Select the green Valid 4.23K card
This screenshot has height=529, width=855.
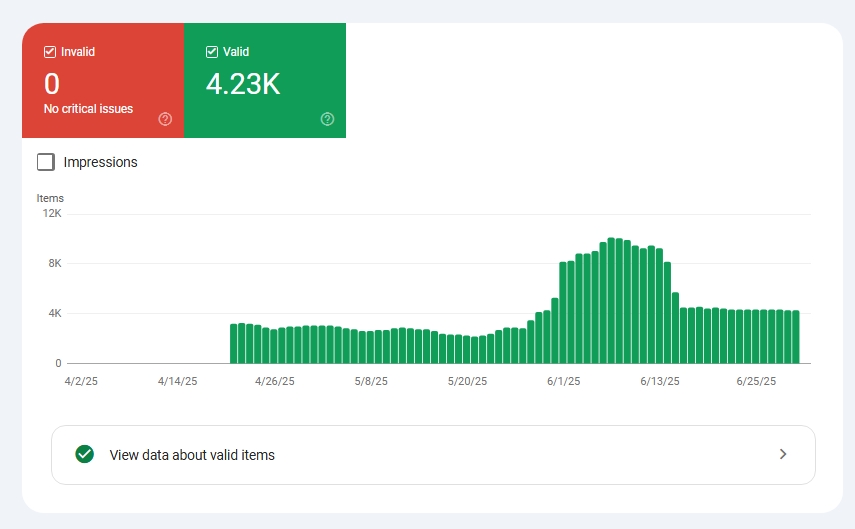pos(265,80)
